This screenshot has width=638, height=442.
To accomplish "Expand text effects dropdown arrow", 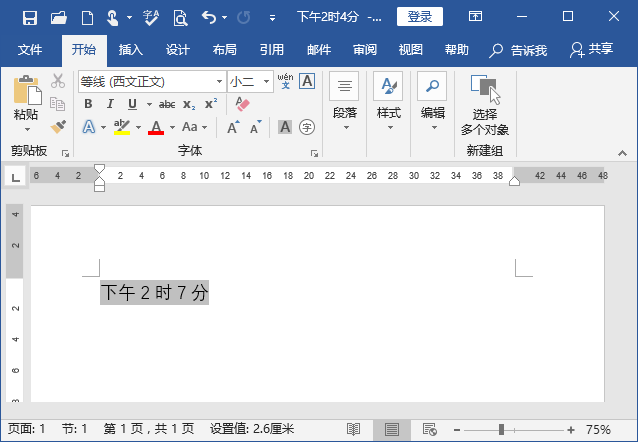I will click(x=103, y=127).
